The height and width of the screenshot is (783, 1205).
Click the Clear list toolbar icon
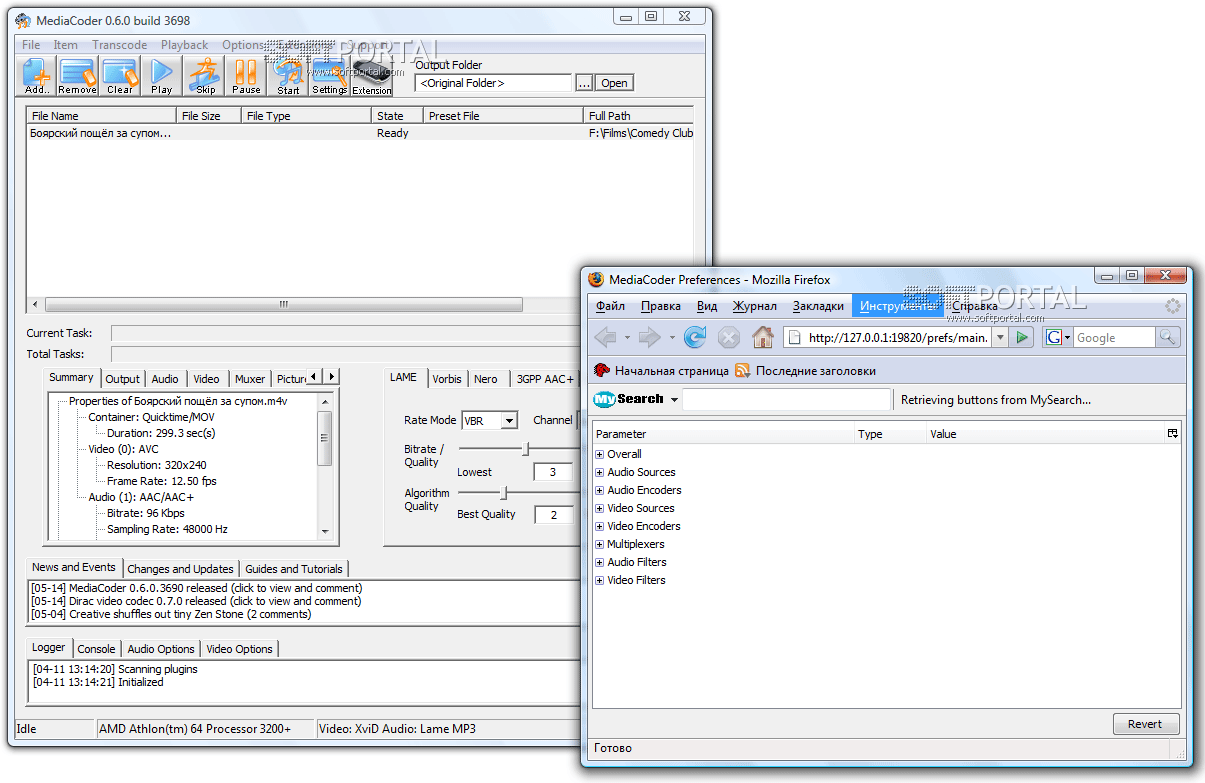[120, 76]
